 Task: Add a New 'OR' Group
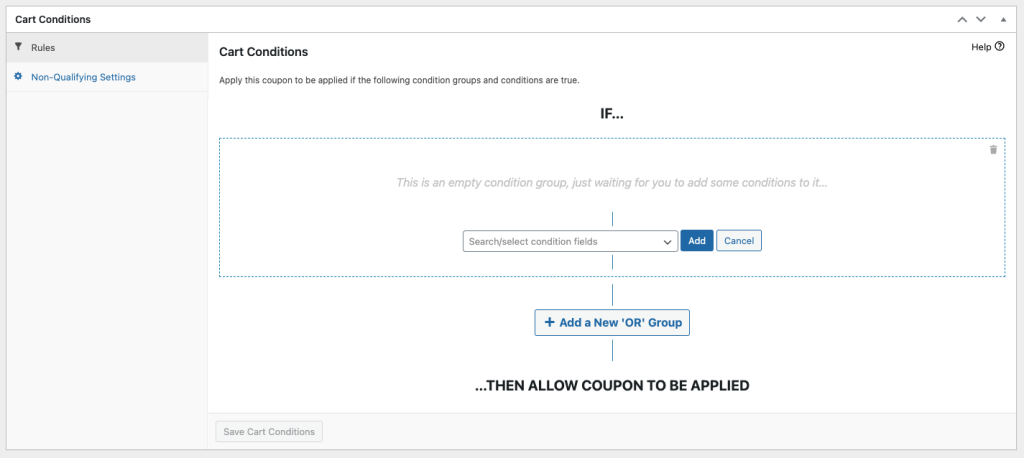(x=612, y=323)
